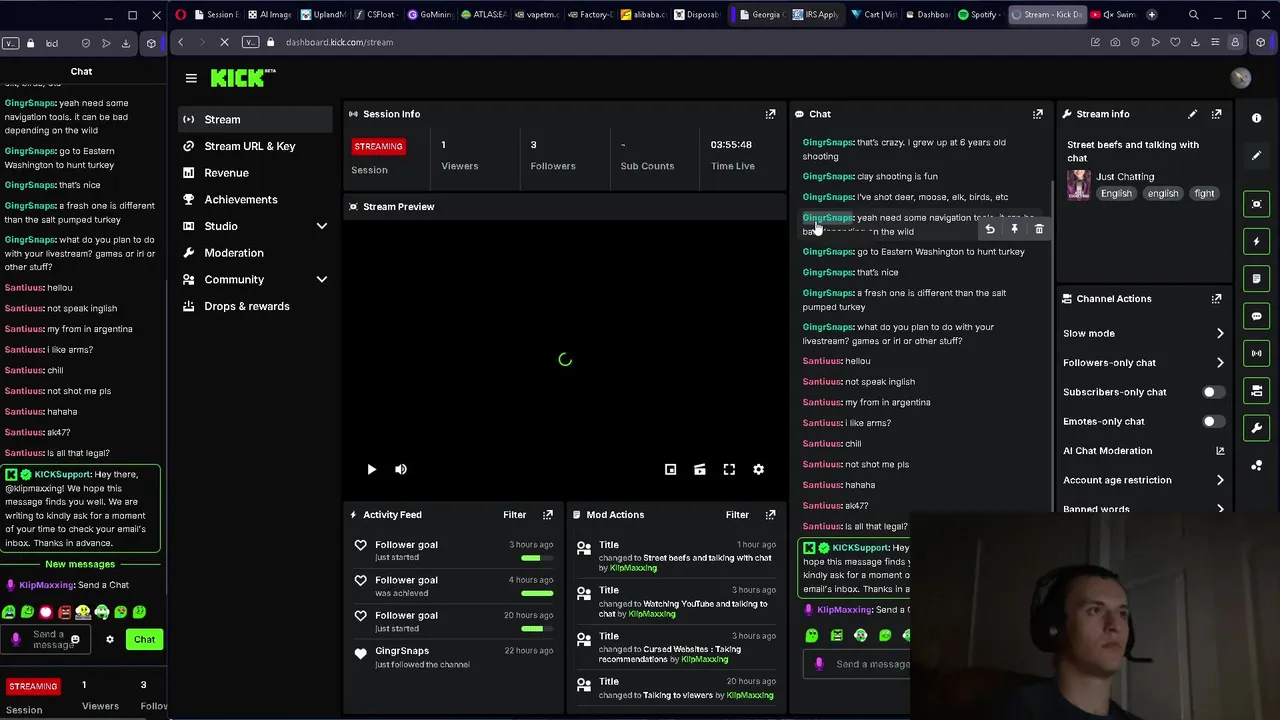The image size is (1280, 720).
Task: Toggle the chat bubble widget in sidebar
Action: click(x=1256, y=316)
